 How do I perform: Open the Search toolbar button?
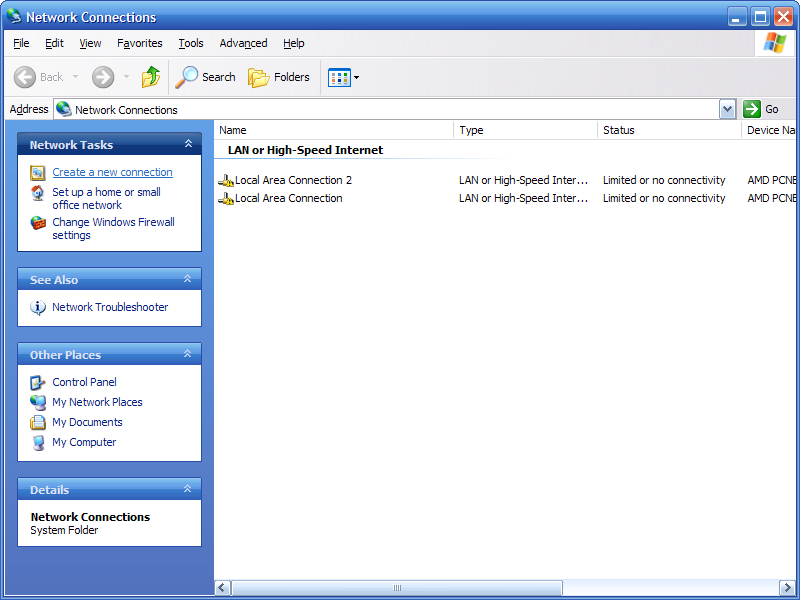point(206,77)
